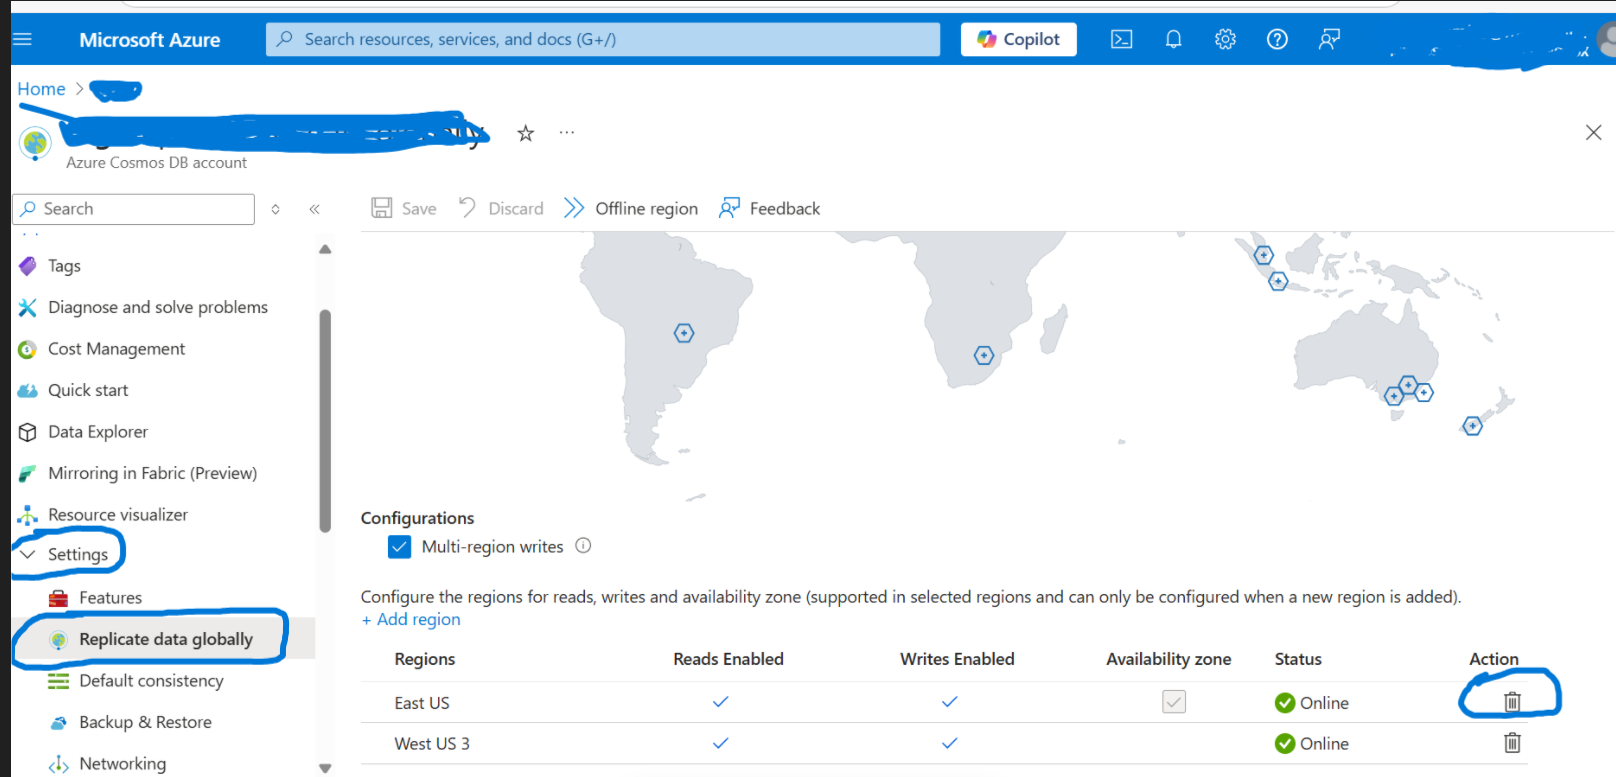Click the top bar feedback icon
This screenshot has width=1616, height=777.
1329,39
